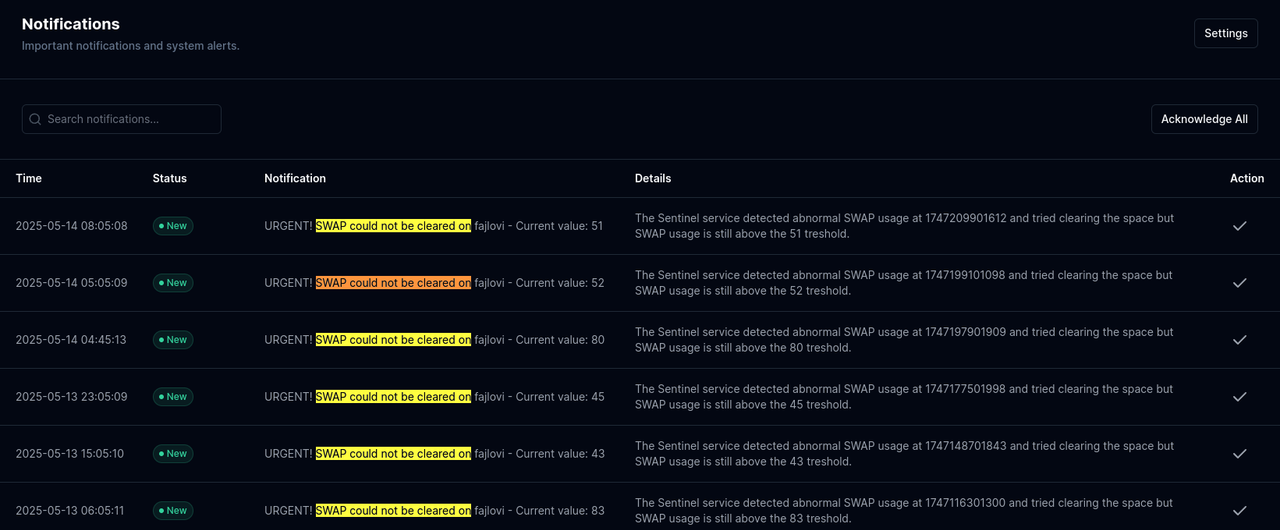Viewport: 1280px width, 530px height.
Task: Acknowledge the 08:05:08 notification checkmark
Action: [x=1239, y=226]
